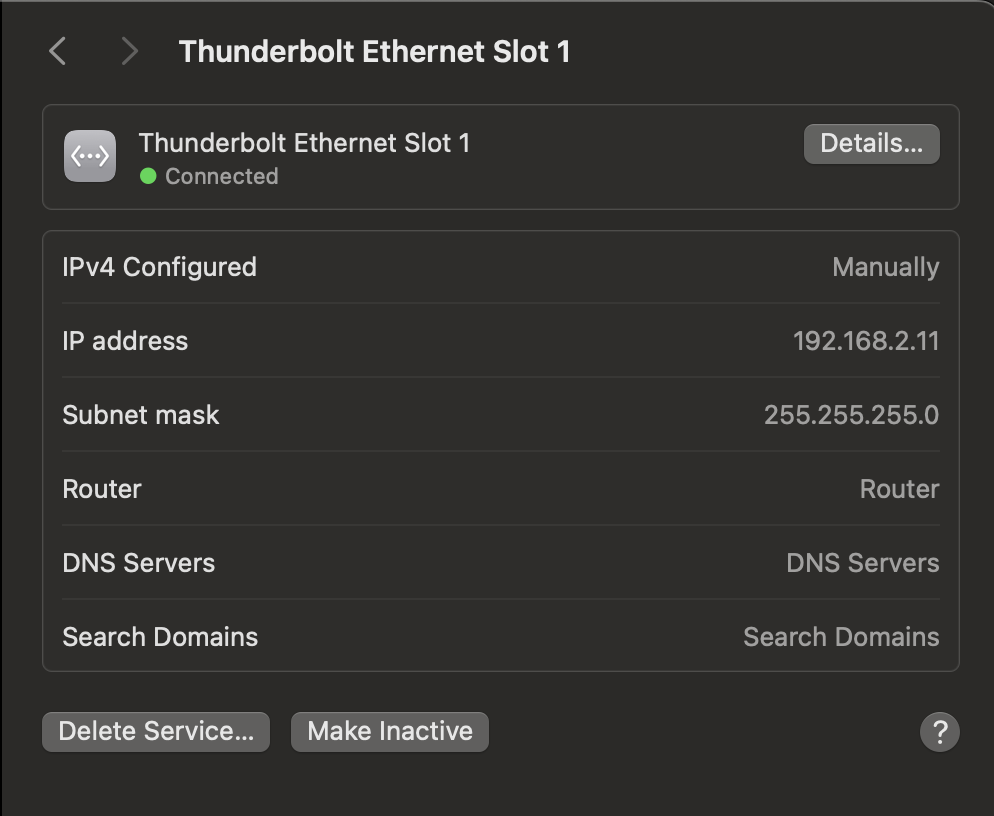
Task: Click the subnet mask value 255.255.255.0
Action: click(x=851, y=415)
